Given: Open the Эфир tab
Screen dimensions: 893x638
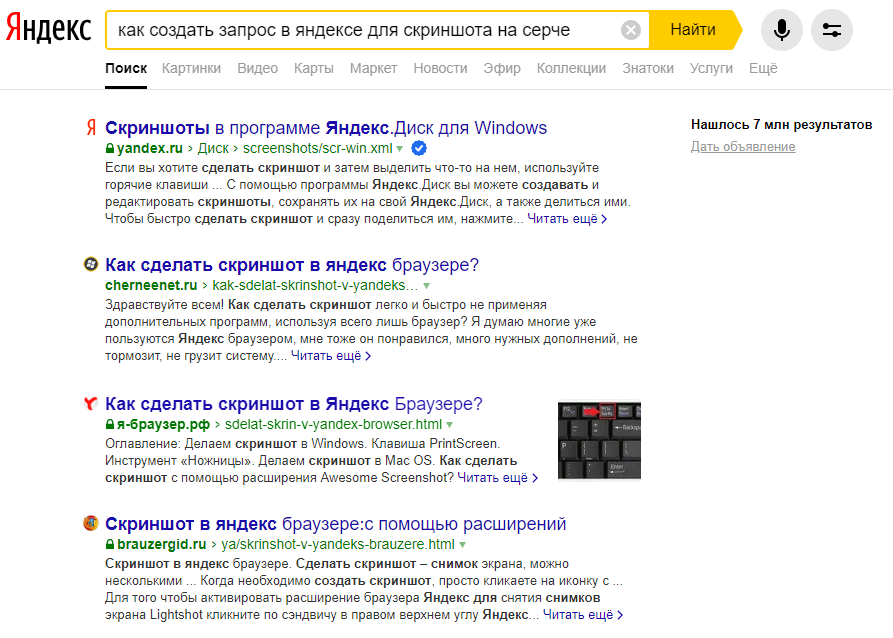Looking at the screenshot, I should pos(502,68).
